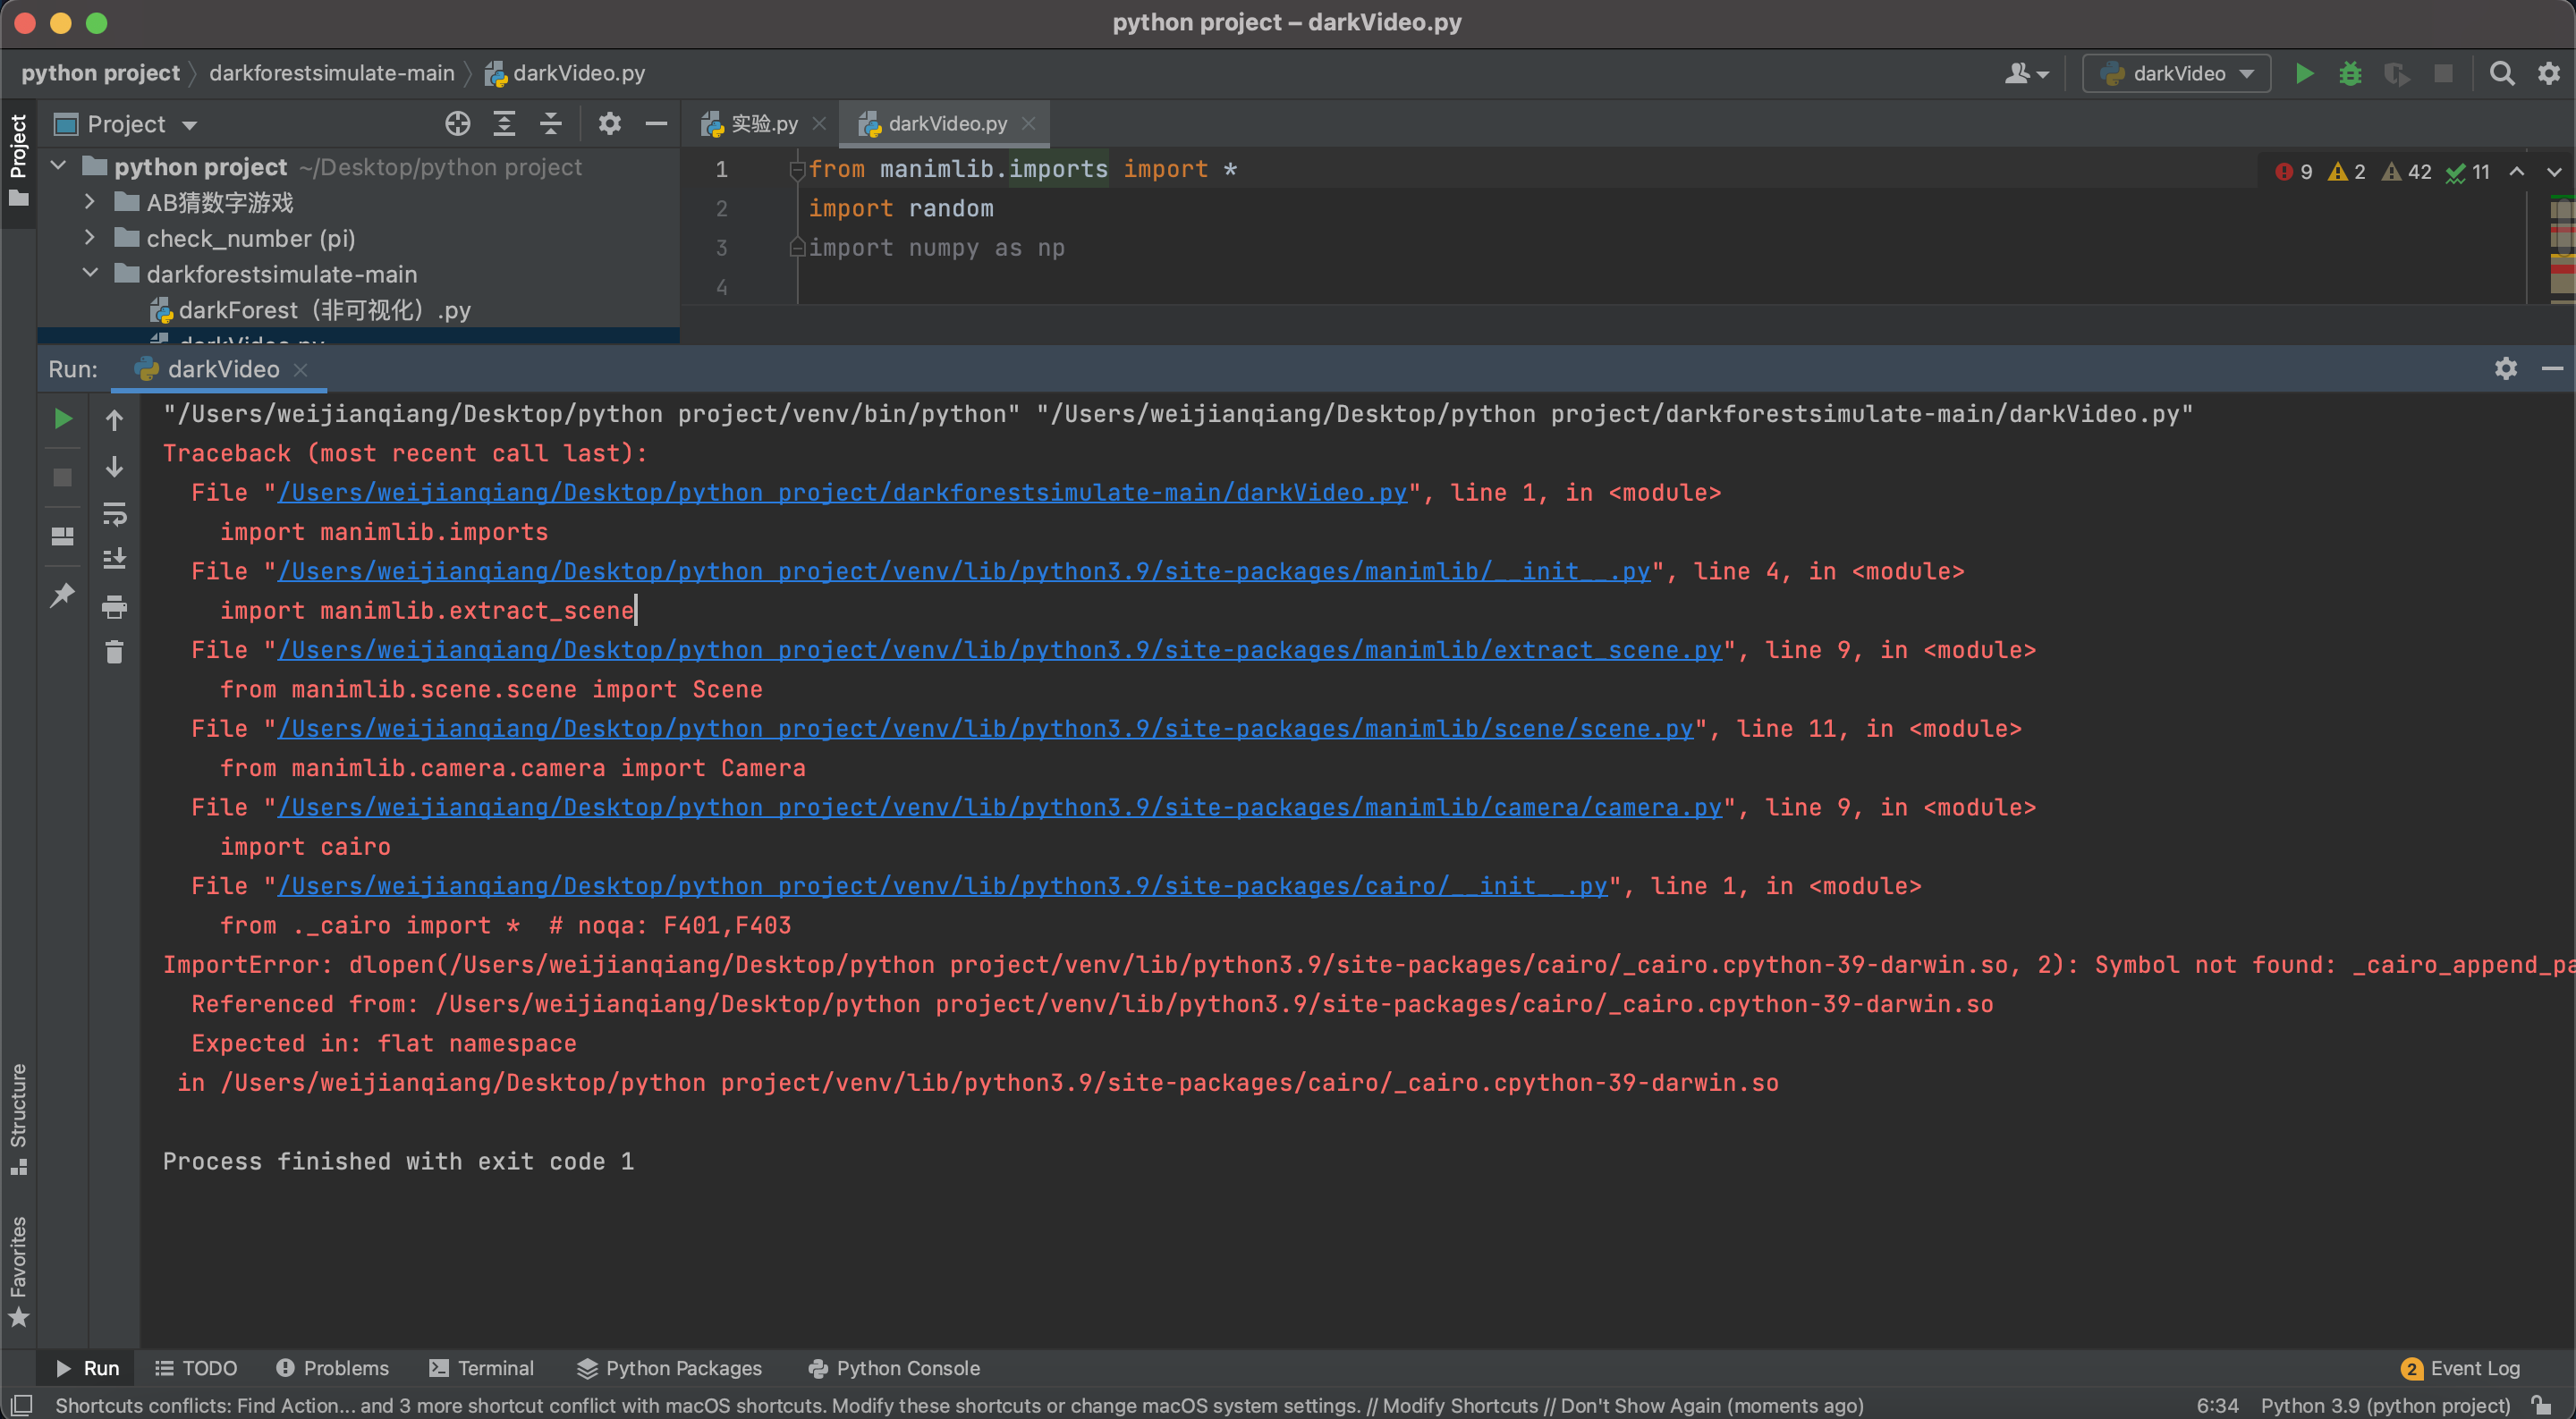Screen dimensions: 2576x1419
Task: Switch to the 实验.py editor tab
Action: point(762,124)
